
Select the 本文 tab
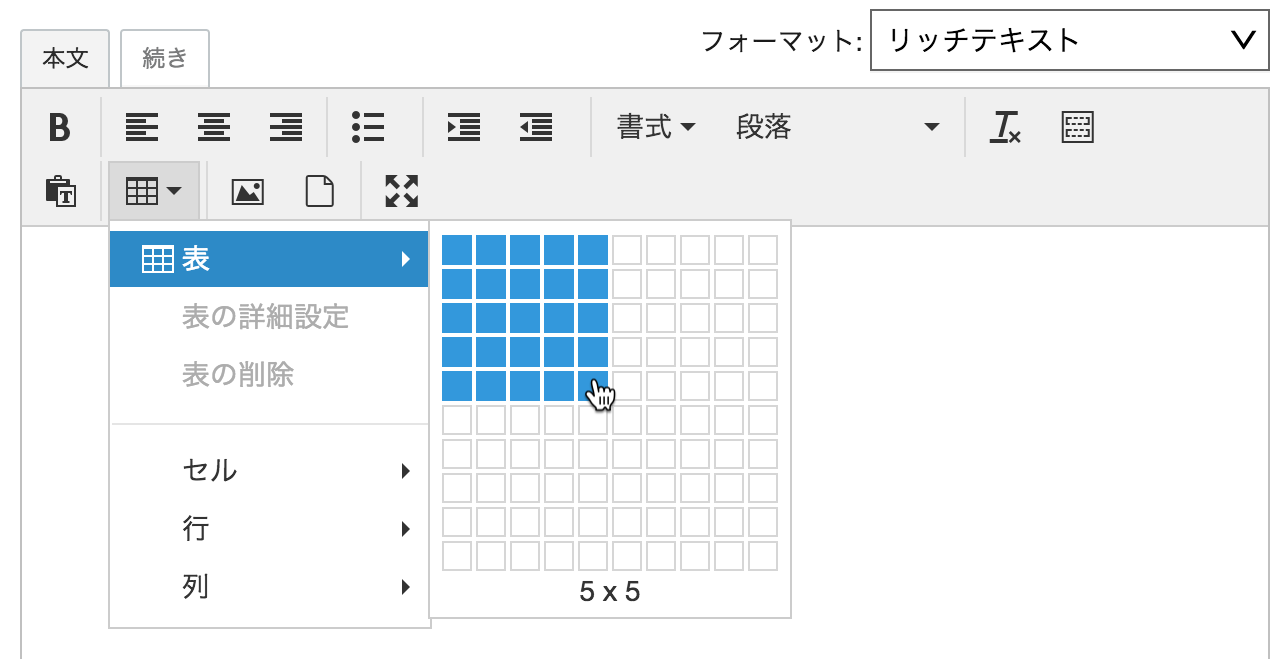click(66, 58)
